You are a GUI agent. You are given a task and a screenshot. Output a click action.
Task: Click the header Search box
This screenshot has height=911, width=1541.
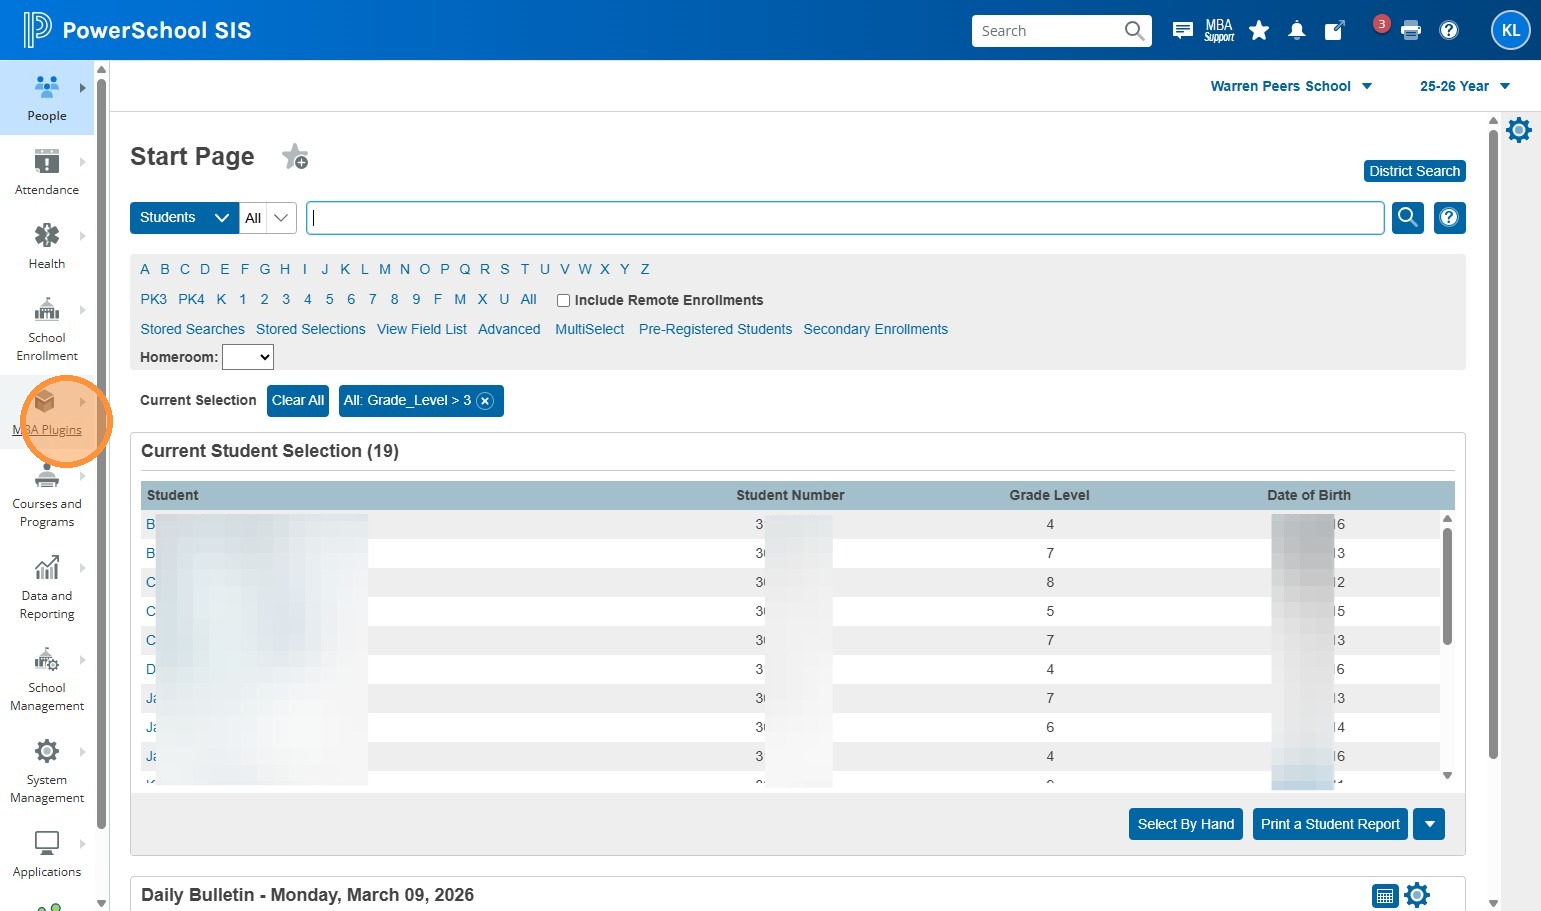click(1062, 30)
